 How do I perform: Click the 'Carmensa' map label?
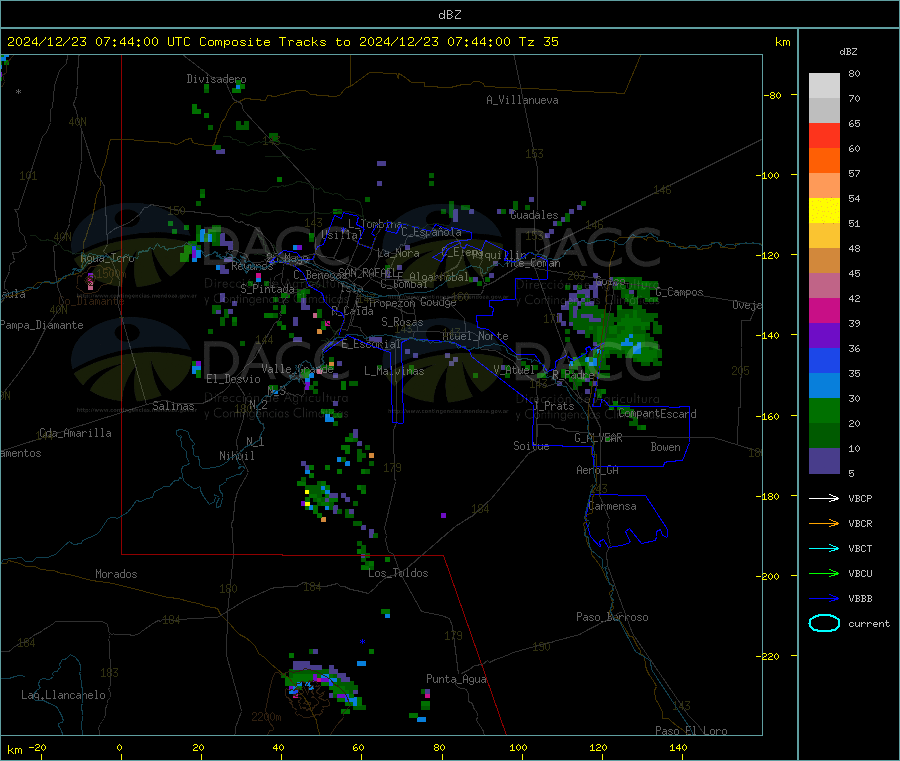coord(612,506)
